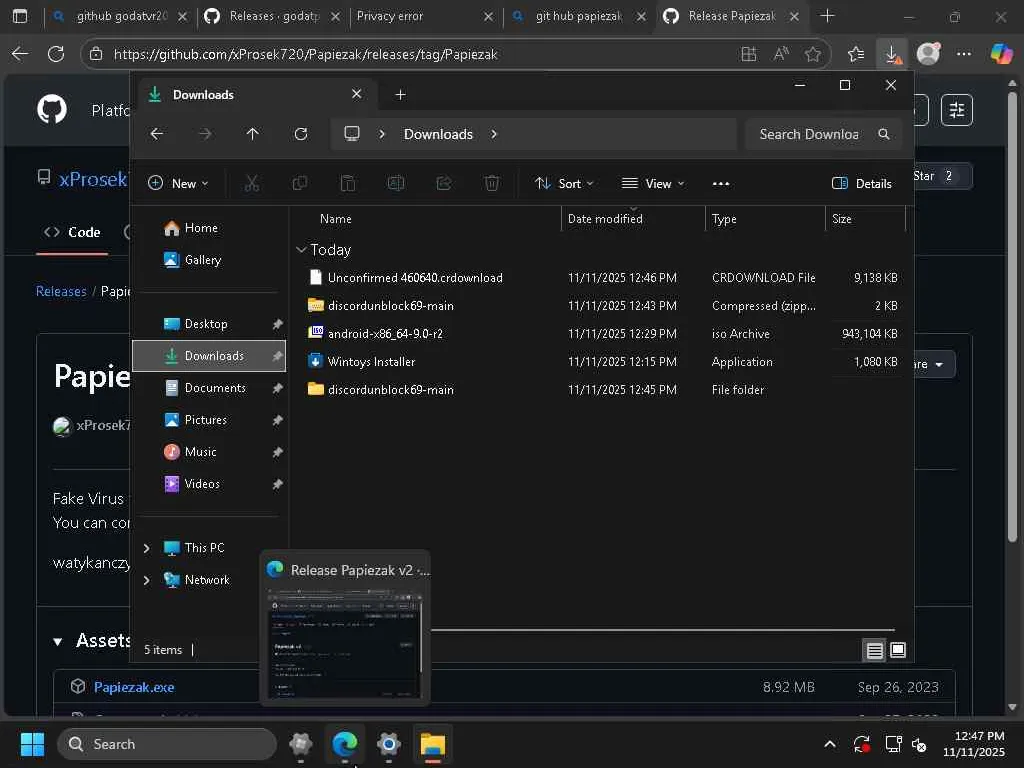Click the Delete trash icon in Explorer
Viewport: 1024px width, 768px height.
click(x=492, y=184)
